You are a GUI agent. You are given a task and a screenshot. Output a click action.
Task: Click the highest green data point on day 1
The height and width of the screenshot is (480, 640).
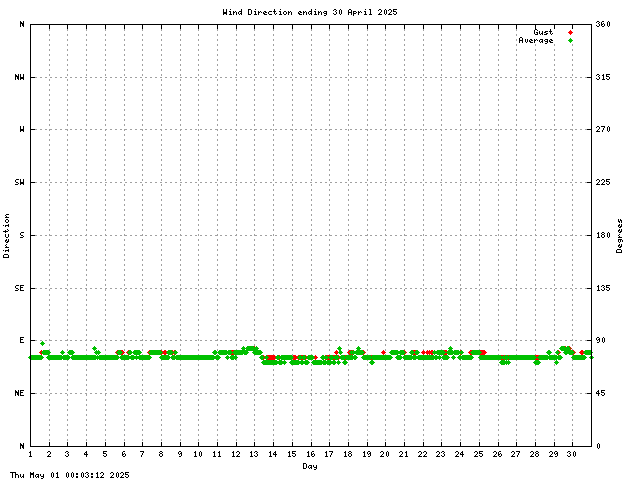tap(42, 344)
